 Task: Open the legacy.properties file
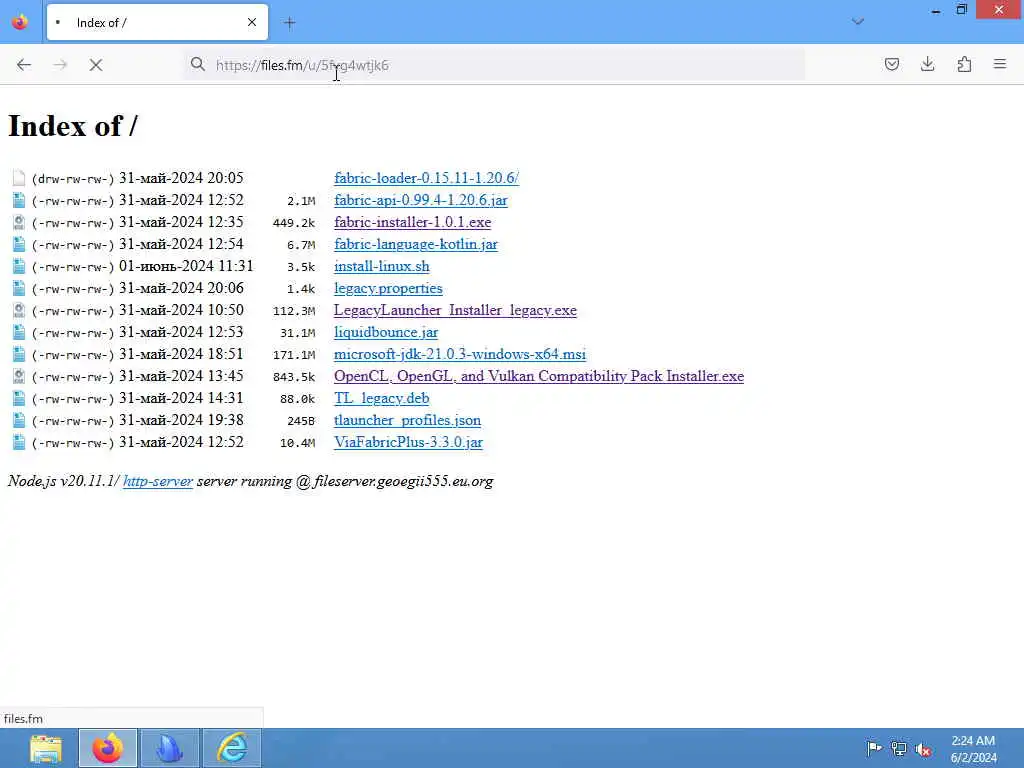point(389,288)
